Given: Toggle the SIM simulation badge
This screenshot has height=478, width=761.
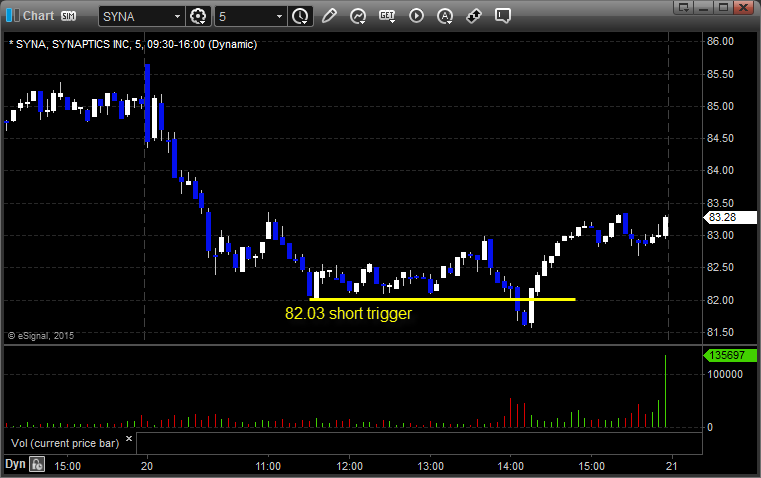Looking at the screenshot, I should (x=68, y=16).
